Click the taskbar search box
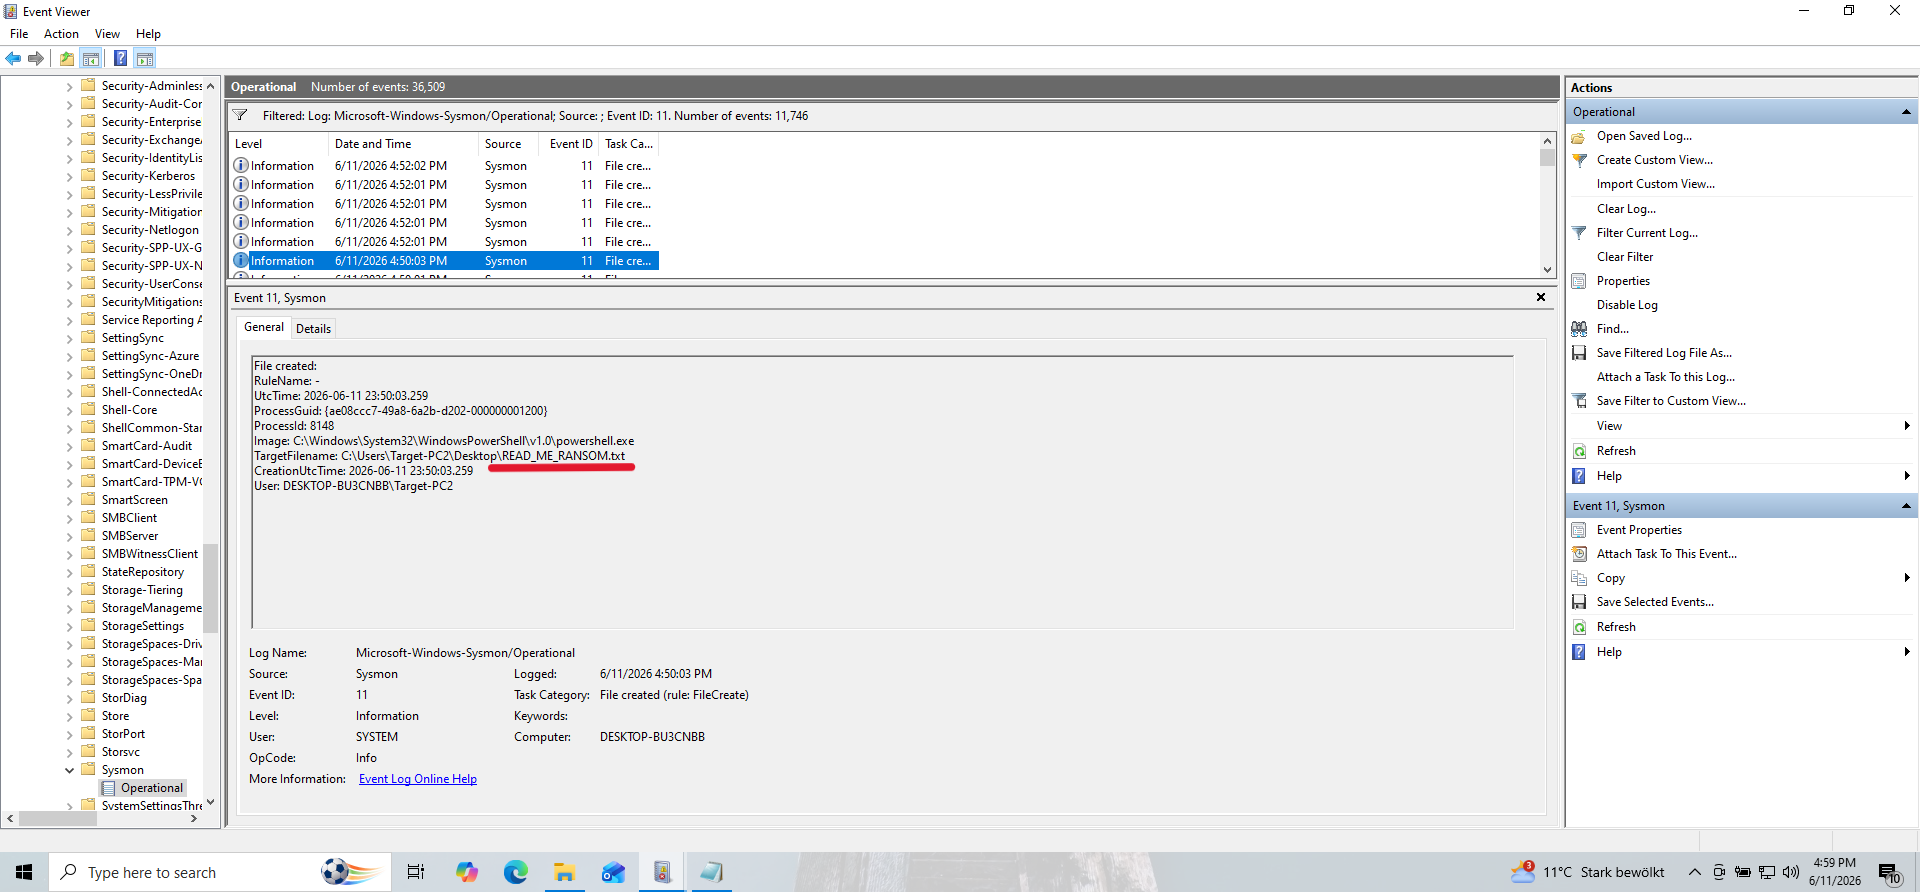 [x=220, y=872]
